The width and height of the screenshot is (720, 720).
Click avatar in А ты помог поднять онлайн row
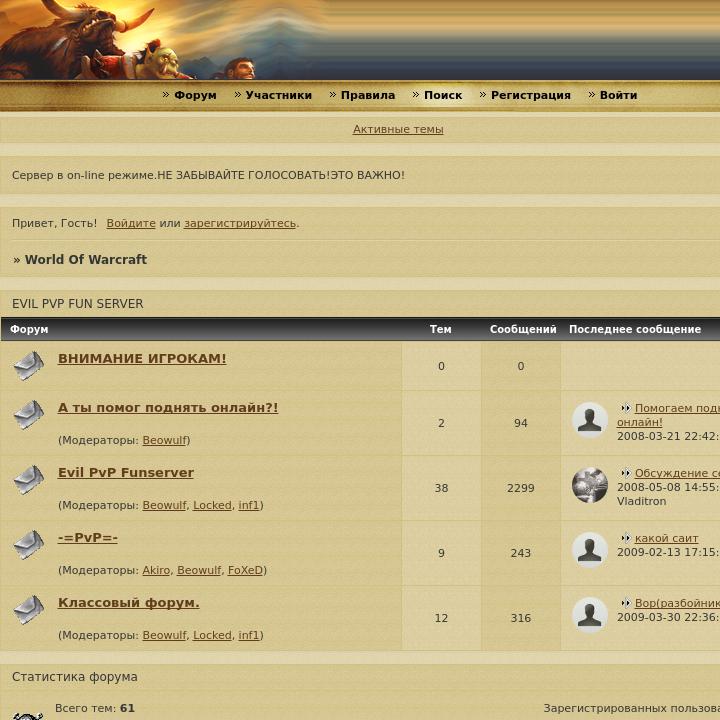pos(590,420)
